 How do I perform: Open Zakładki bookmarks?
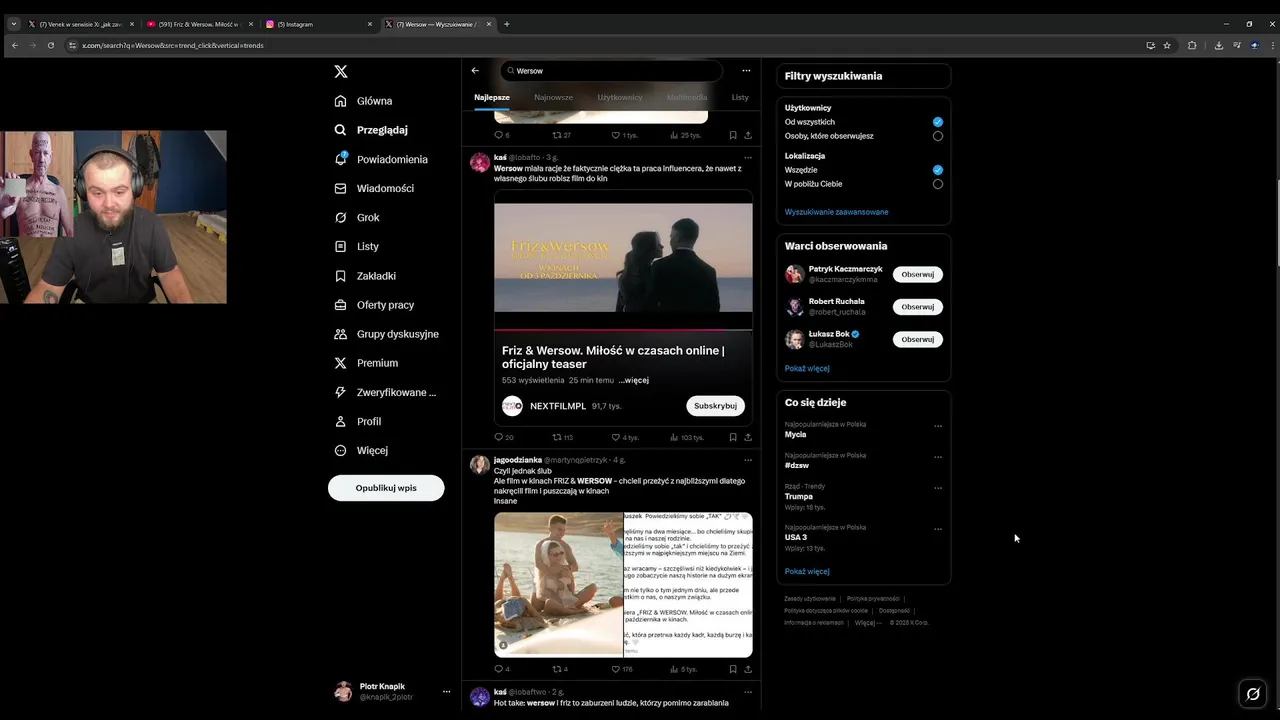(365, 275)
